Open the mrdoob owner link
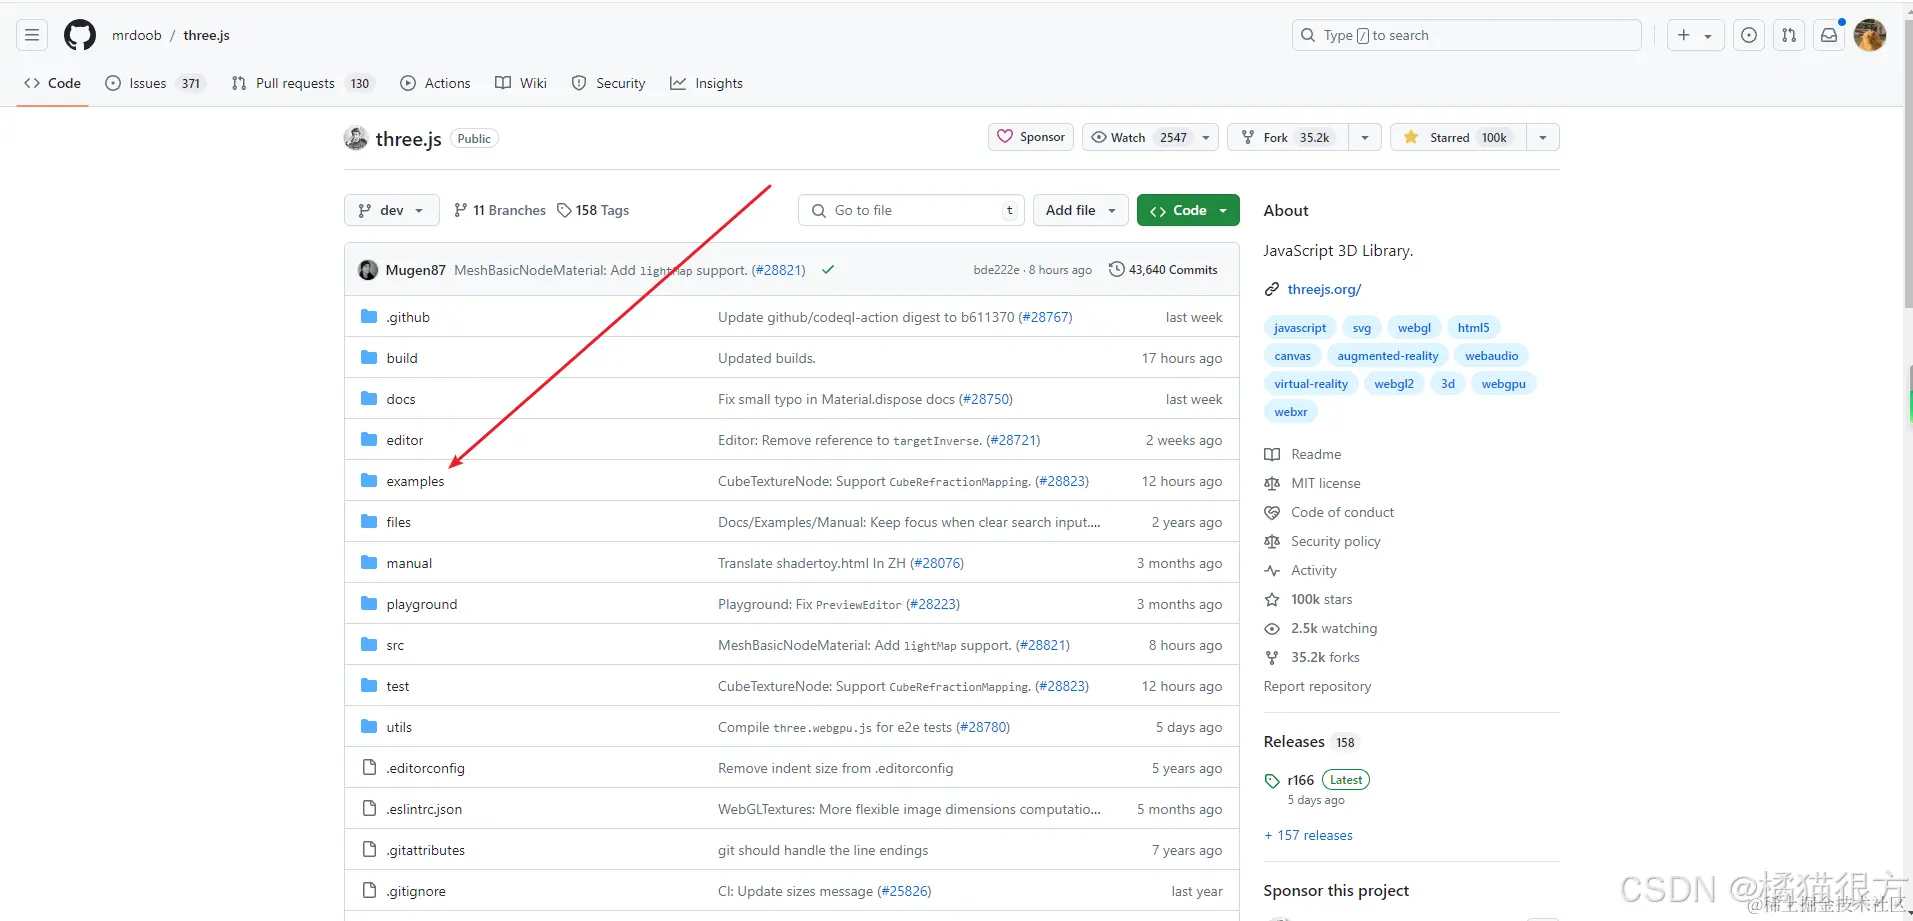Image resolution: width=1913 pixels, height=921 pixels. coord(137,35)
